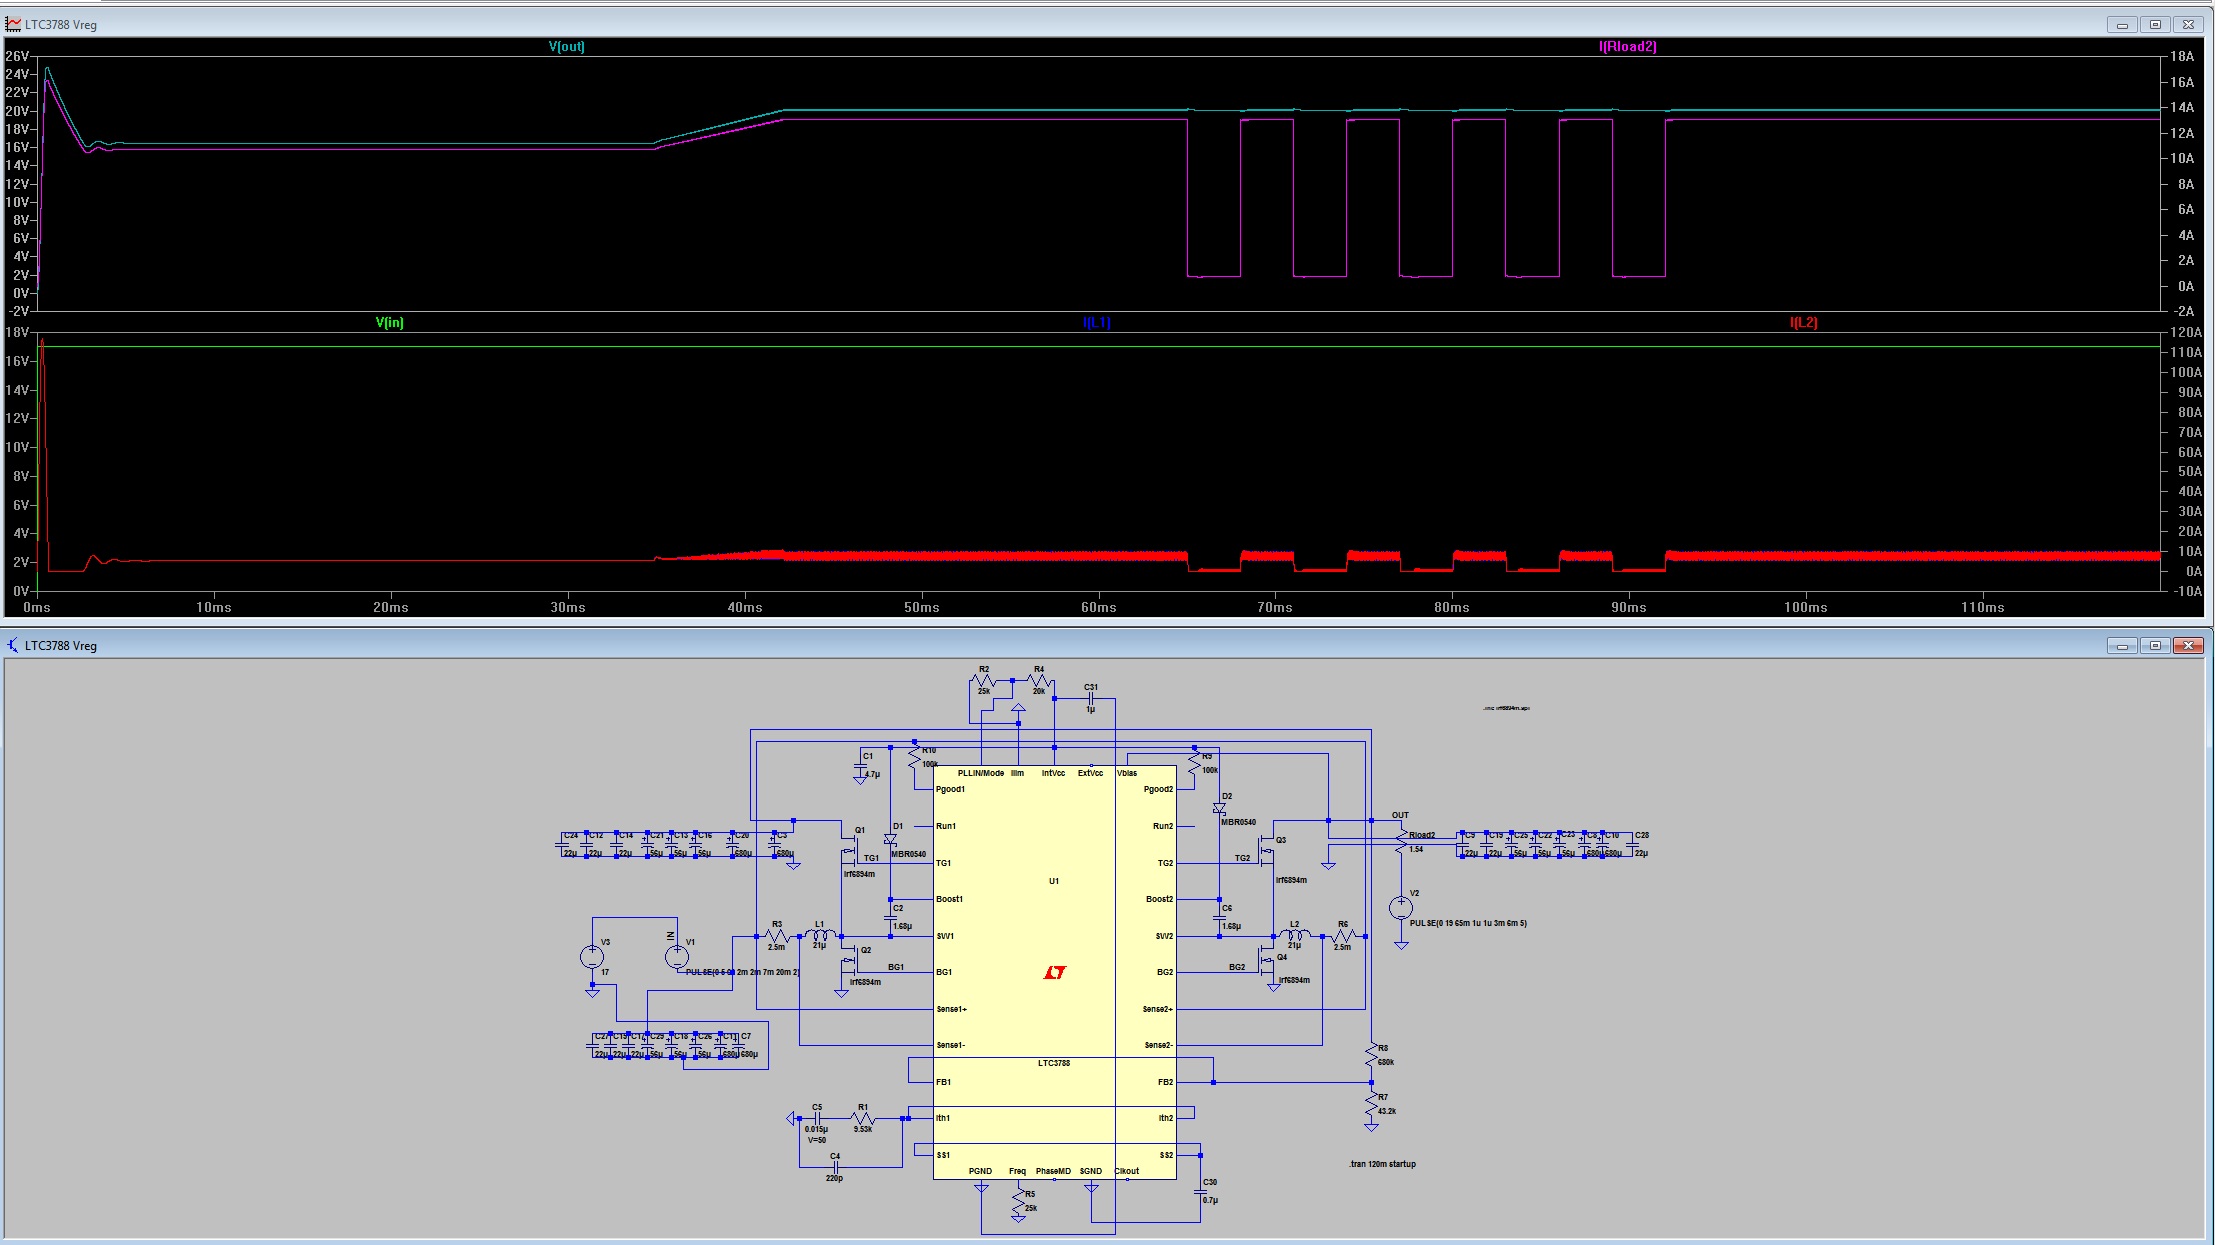Select resistor R10 100k
The width and height of the screenshot is (2215, 1245).
click(x=915, y=759)
